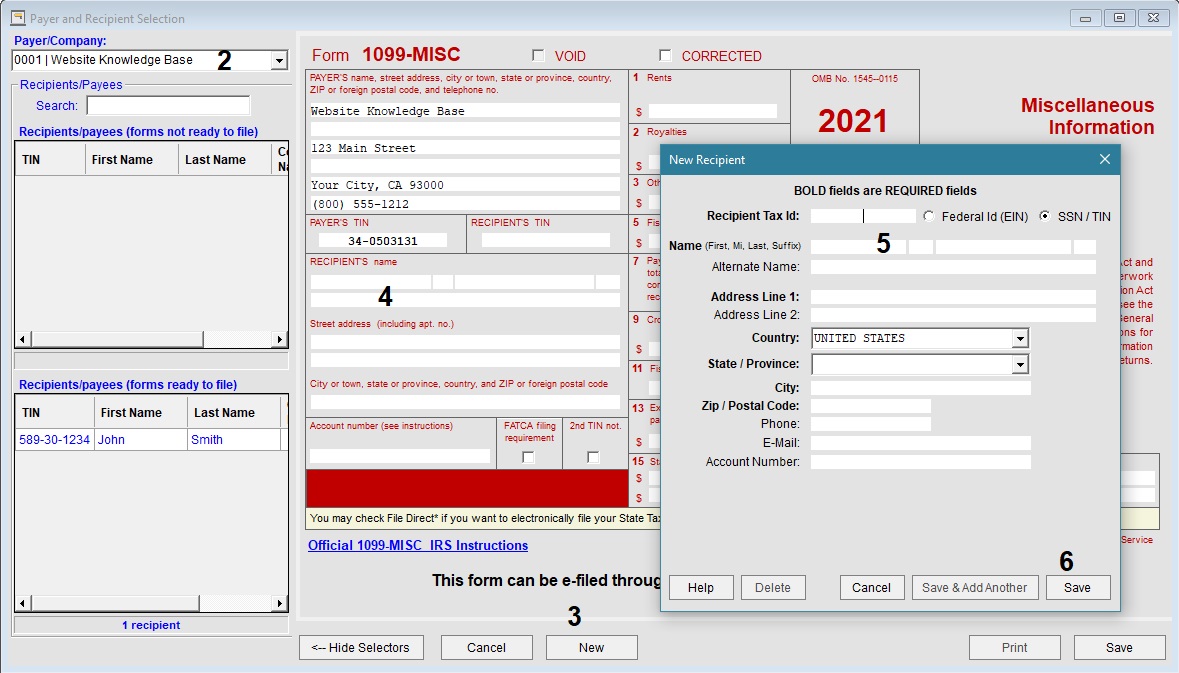Click the Rents amount field
The image size is (1179, 673).
point(713,111)
